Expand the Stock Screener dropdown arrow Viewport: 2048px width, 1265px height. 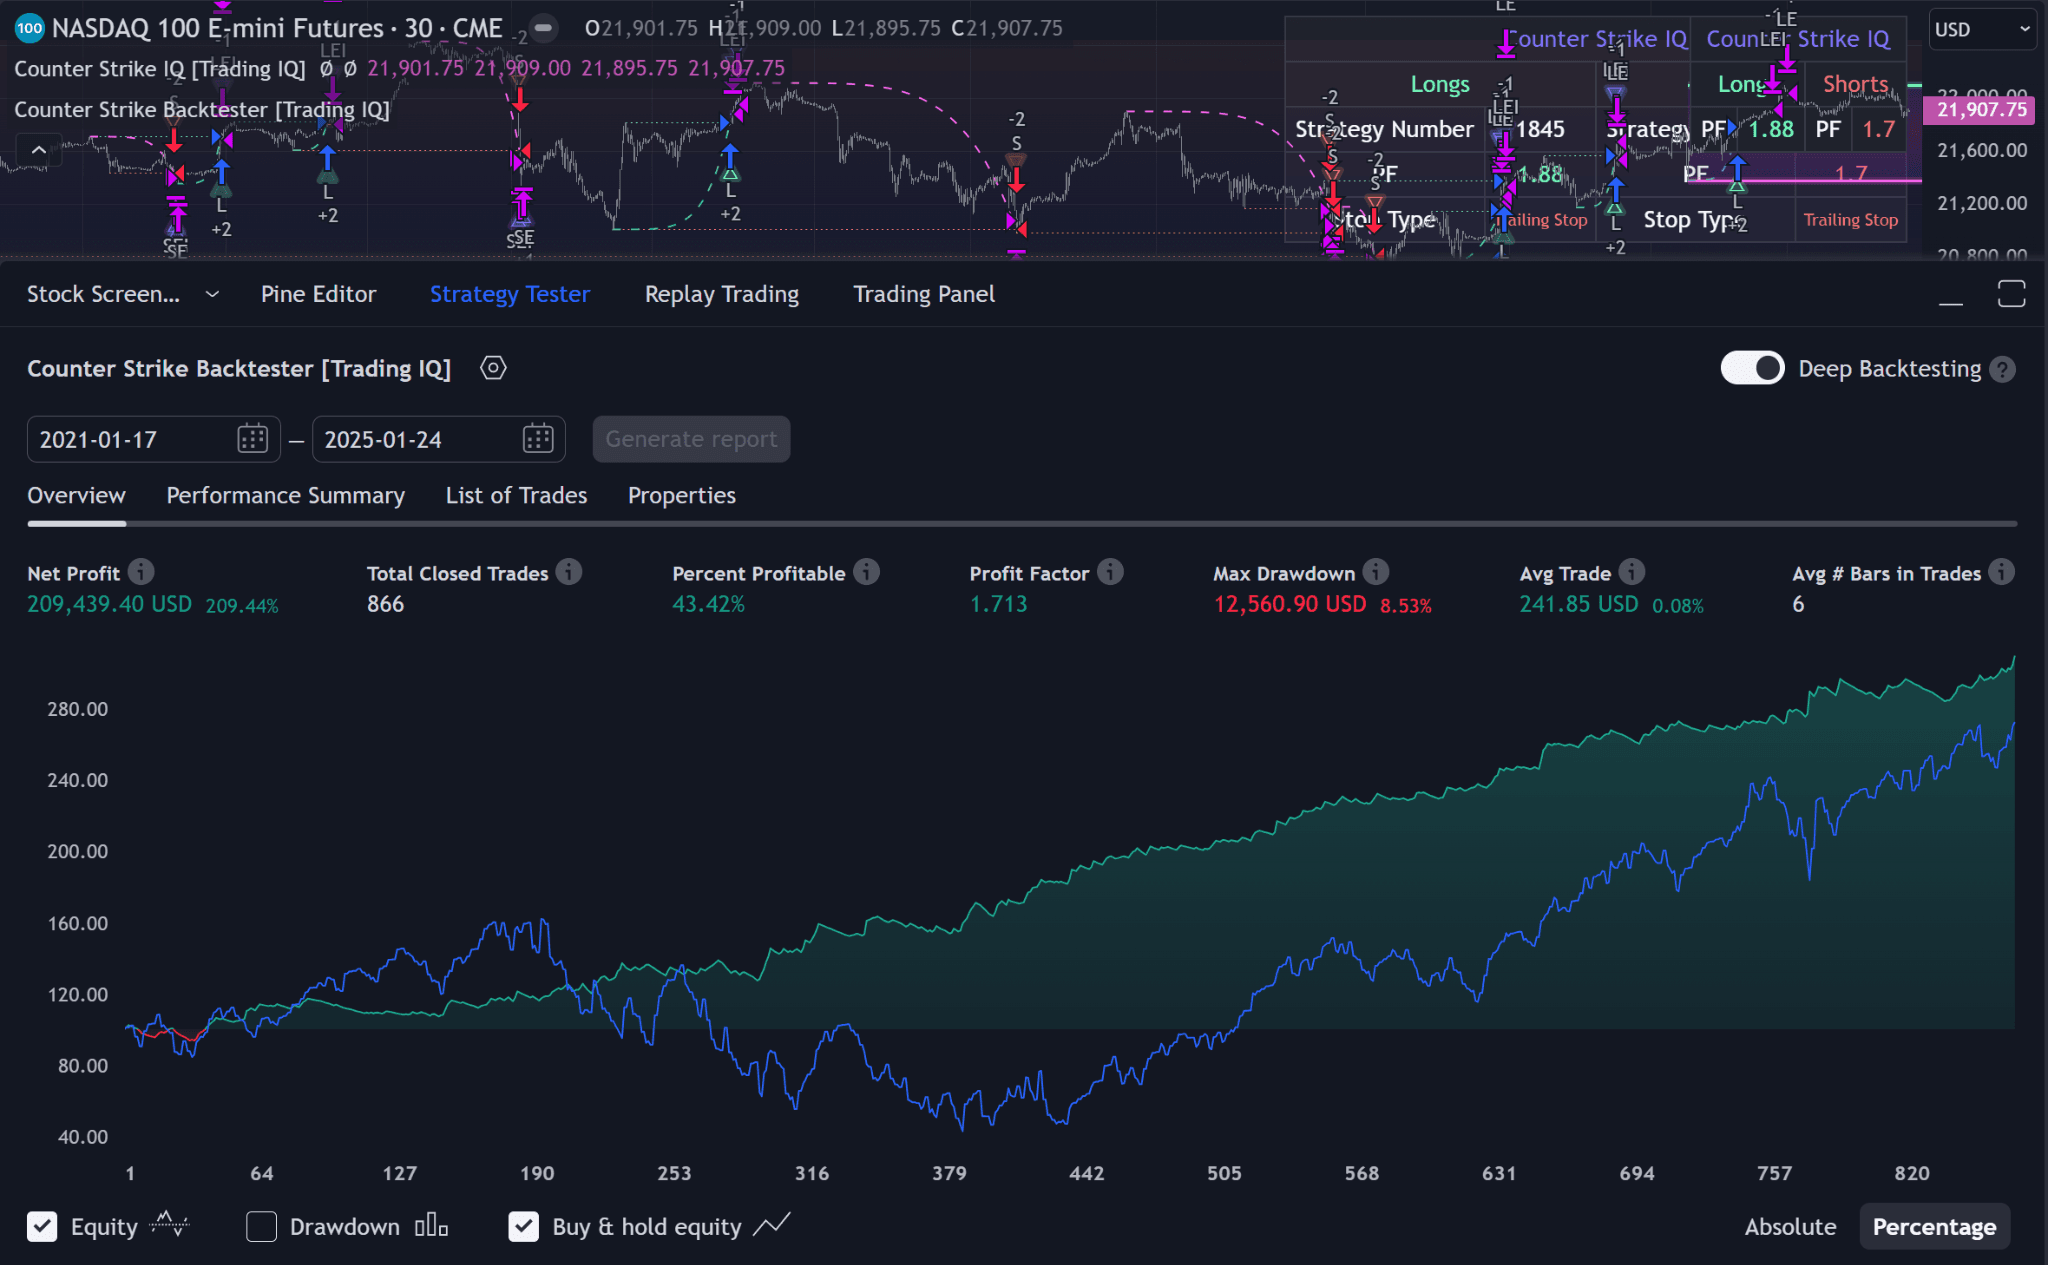pos(212,294)
